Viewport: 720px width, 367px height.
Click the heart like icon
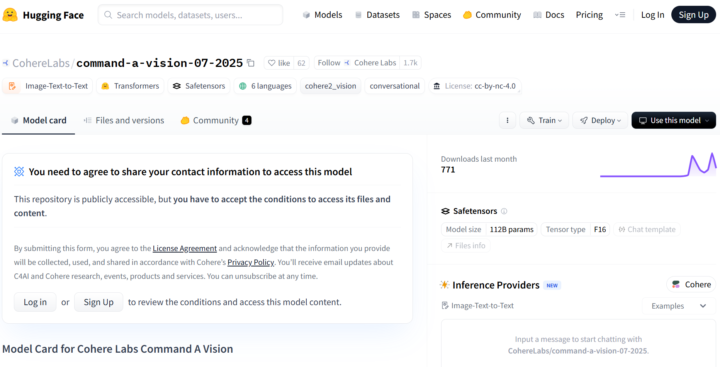click(271, 63)
